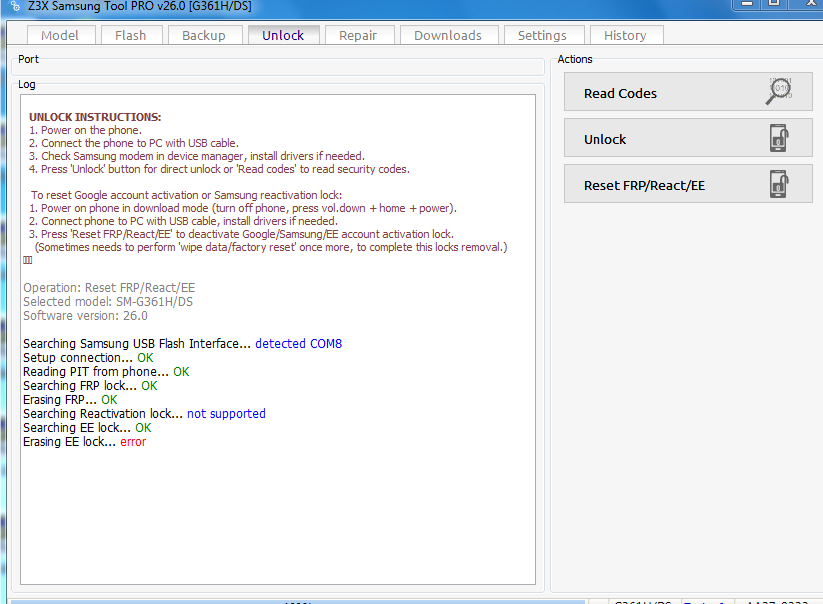Click the 'not supported' log text
Viewport: 823px width, 604px height.
pos(226,414)
